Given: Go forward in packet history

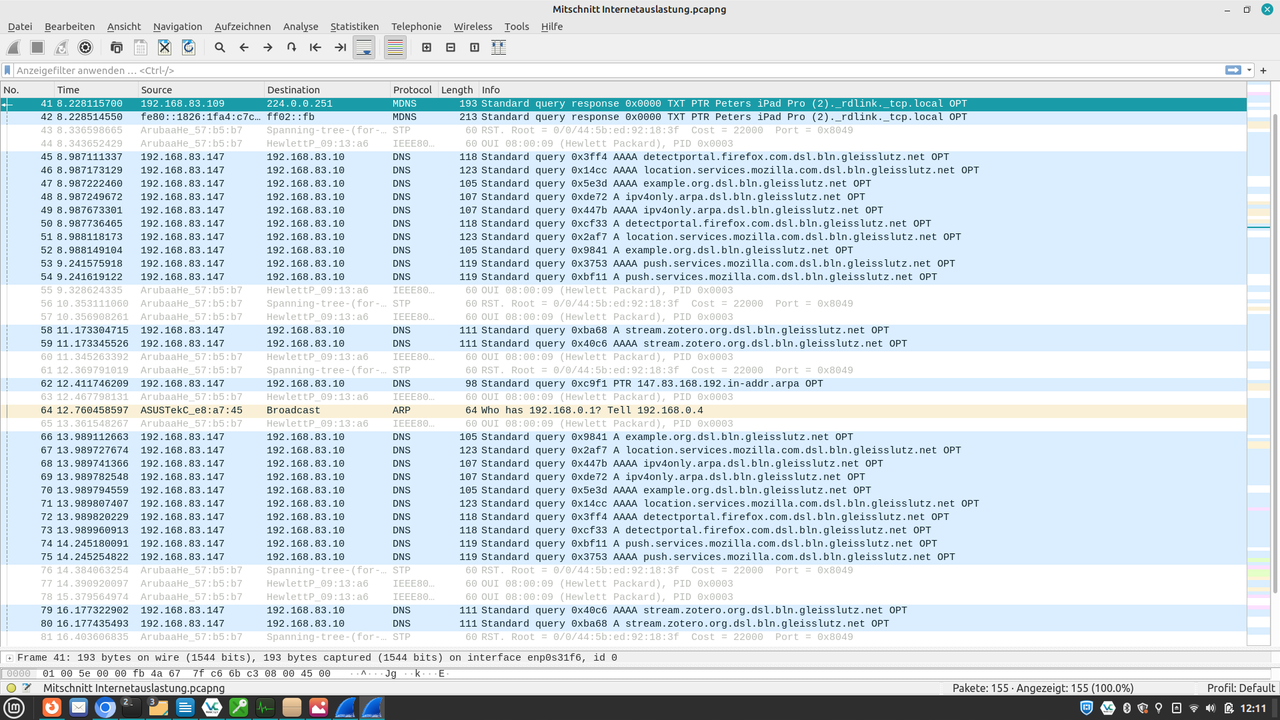Looking at the screenshot, I should click(268, 47).
